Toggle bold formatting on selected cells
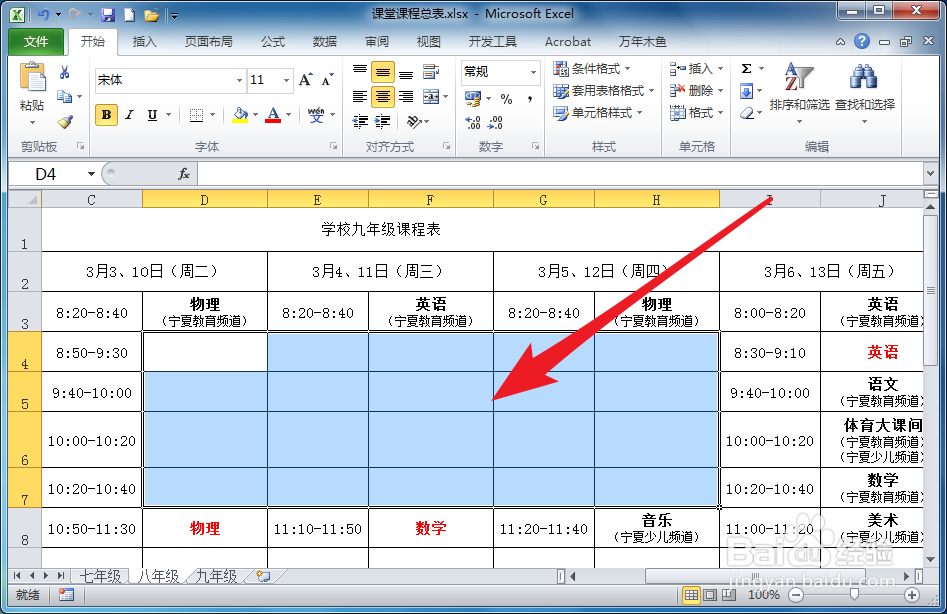This screenshot has height=614, width=947. 106,115
